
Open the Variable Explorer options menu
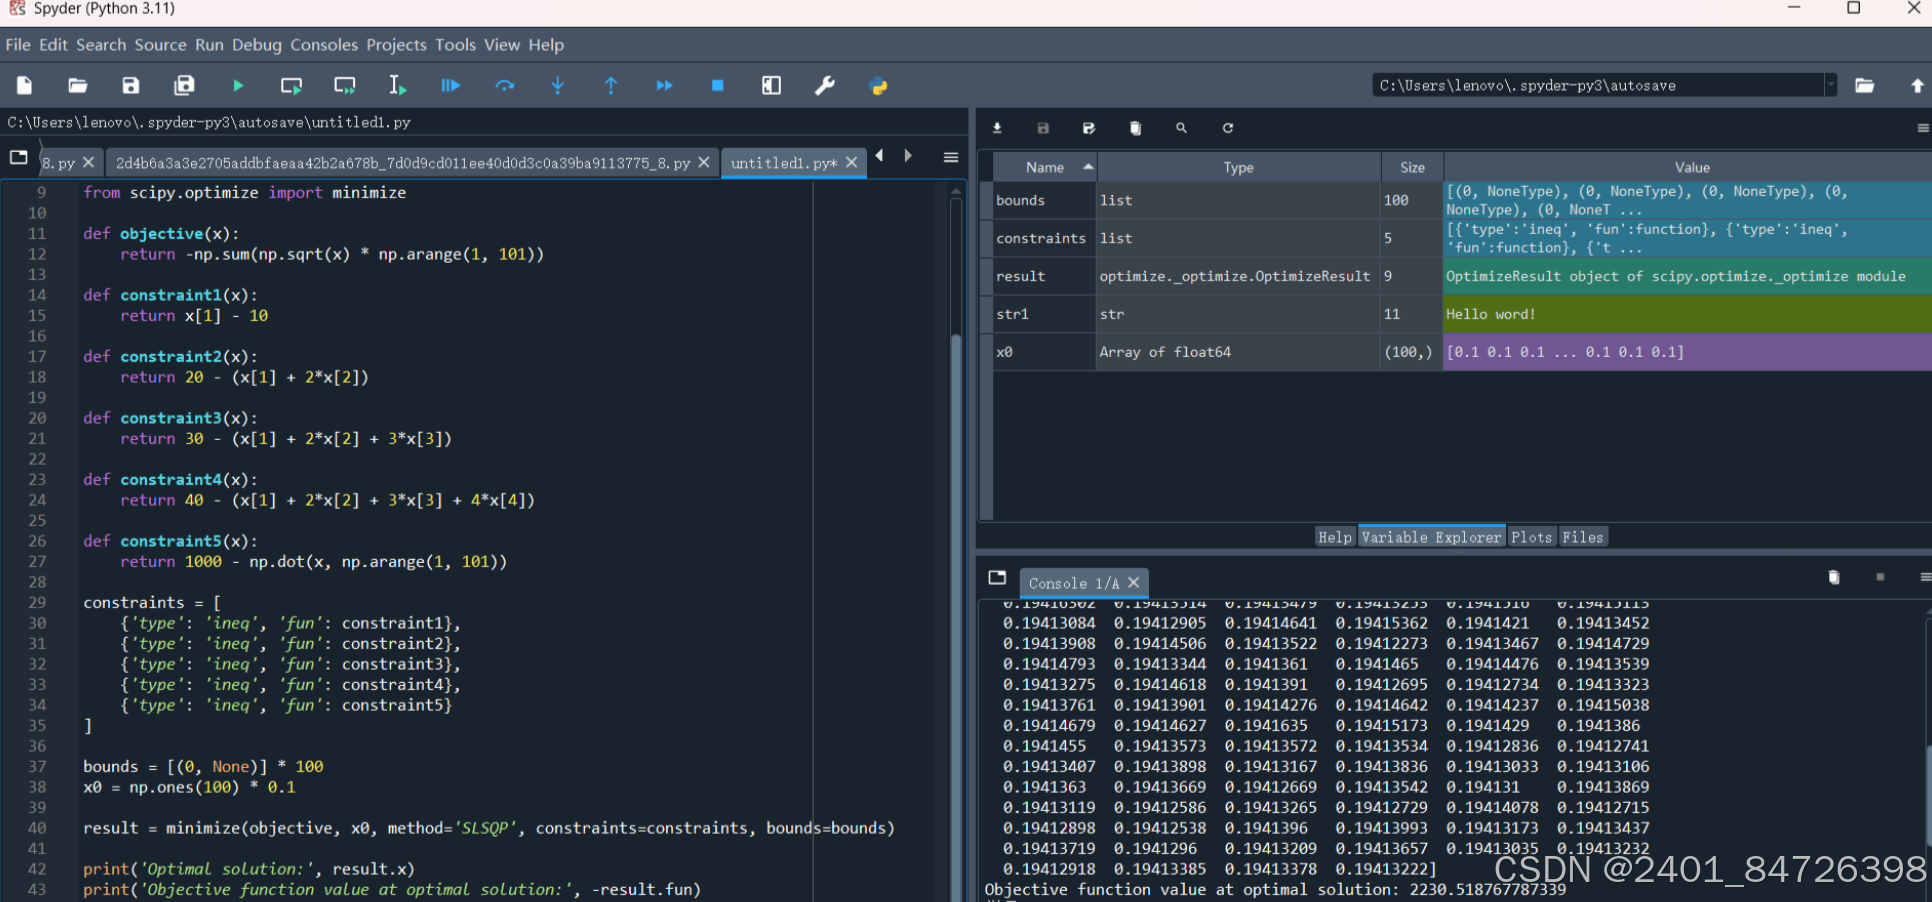(x=1923, y=128)
